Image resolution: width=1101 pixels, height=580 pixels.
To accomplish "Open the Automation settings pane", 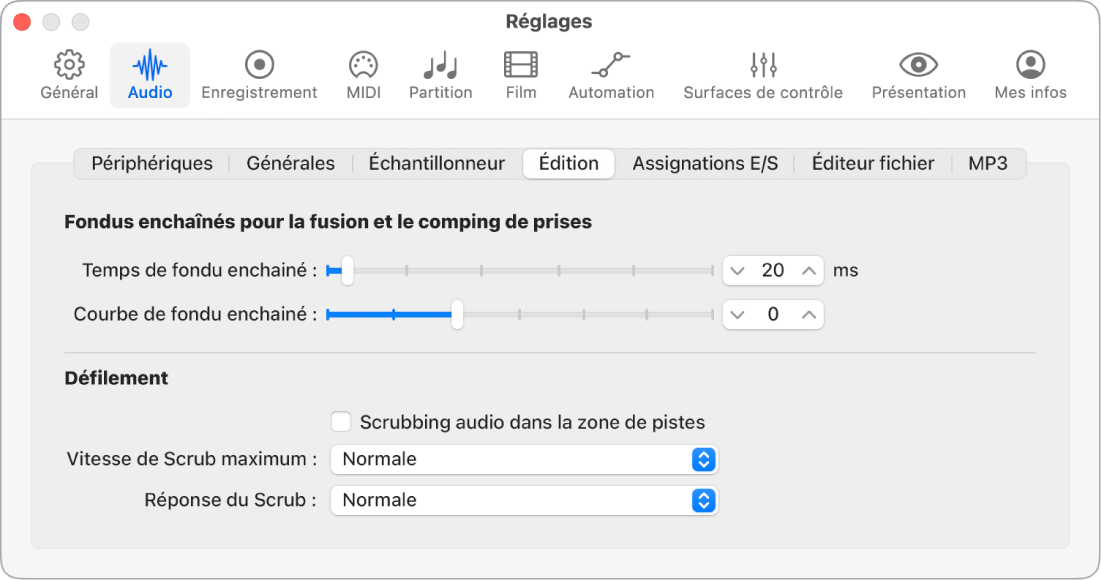I will pos(610,74).
